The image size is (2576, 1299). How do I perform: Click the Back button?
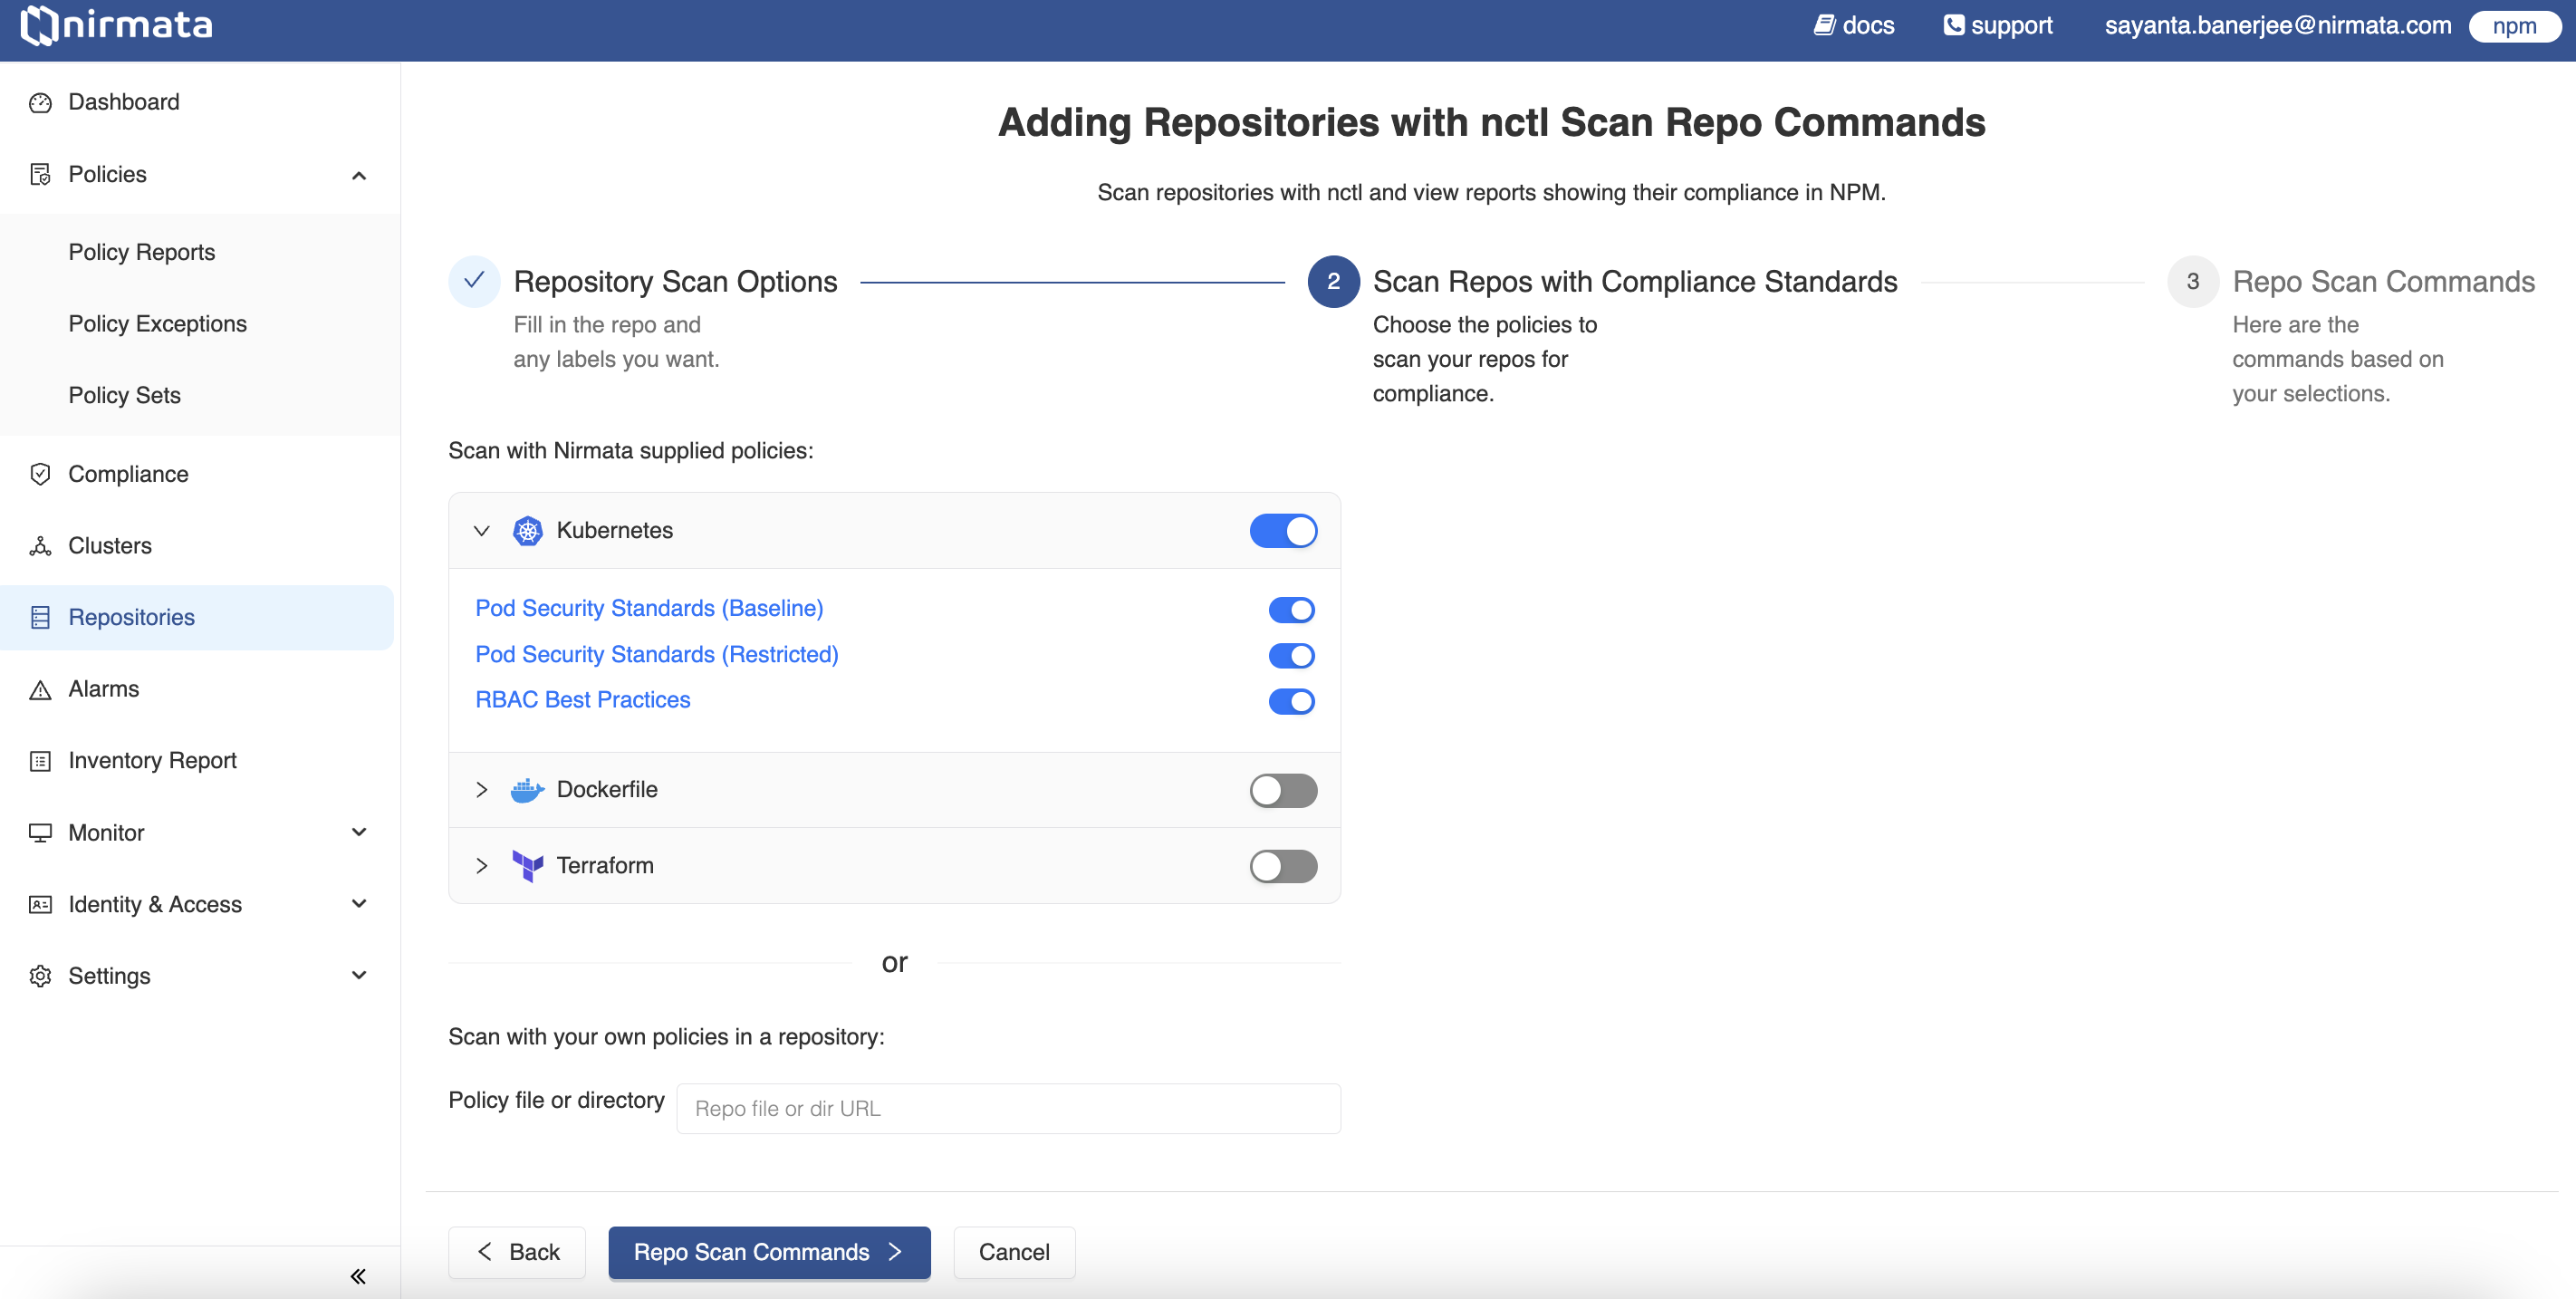click(517, 1253)
